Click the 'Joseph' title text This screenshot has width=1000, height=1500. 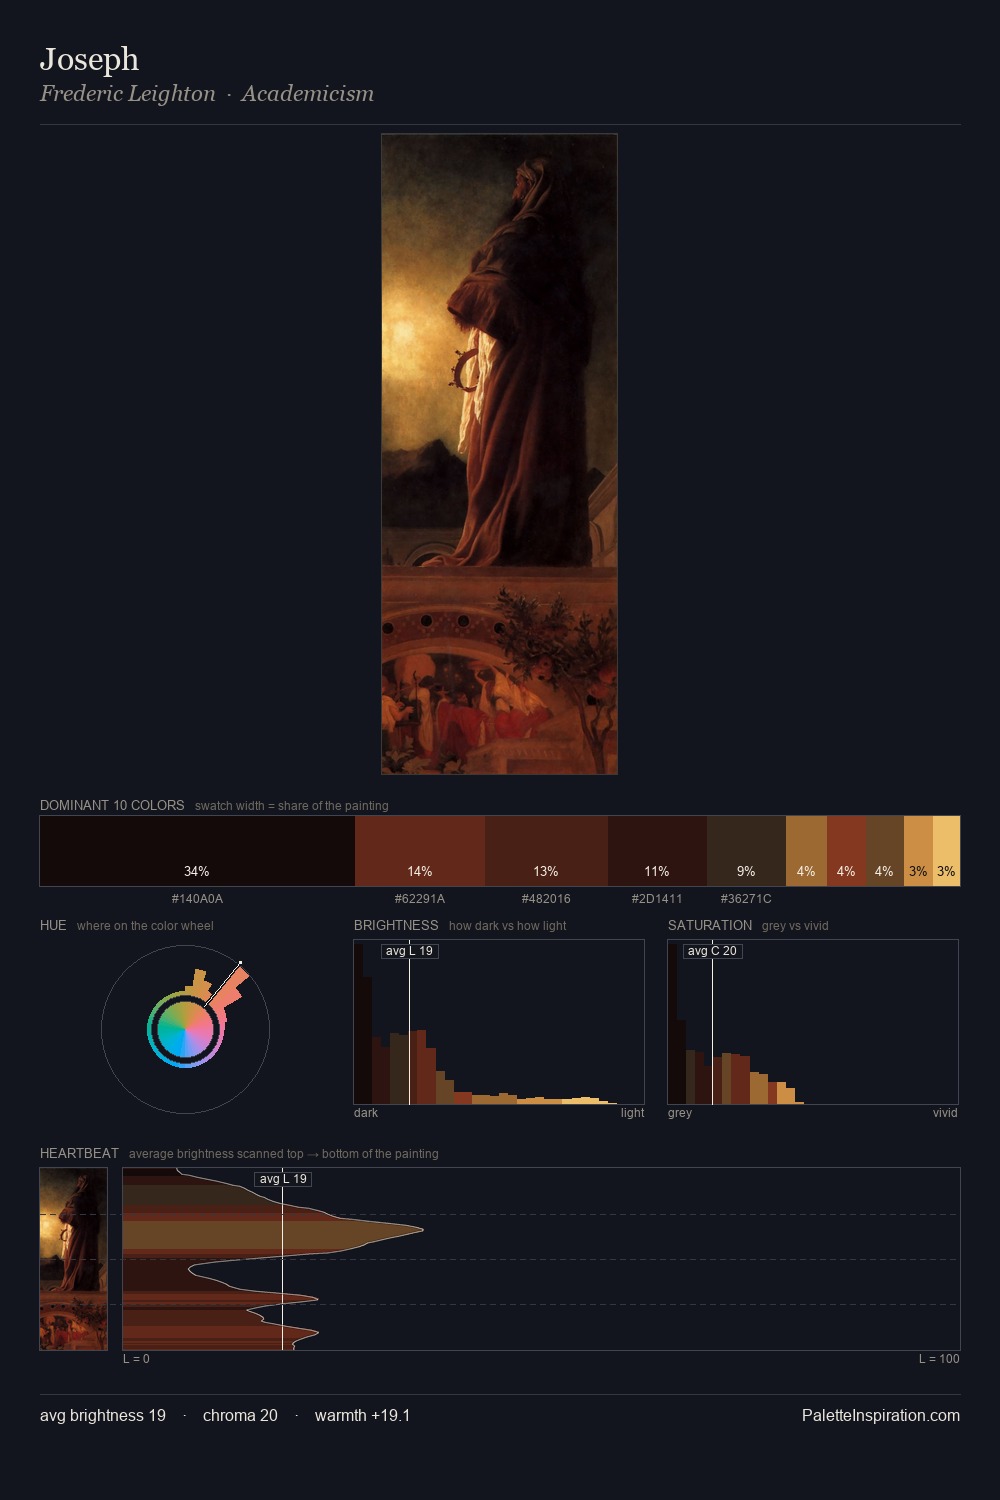point(89,60)
